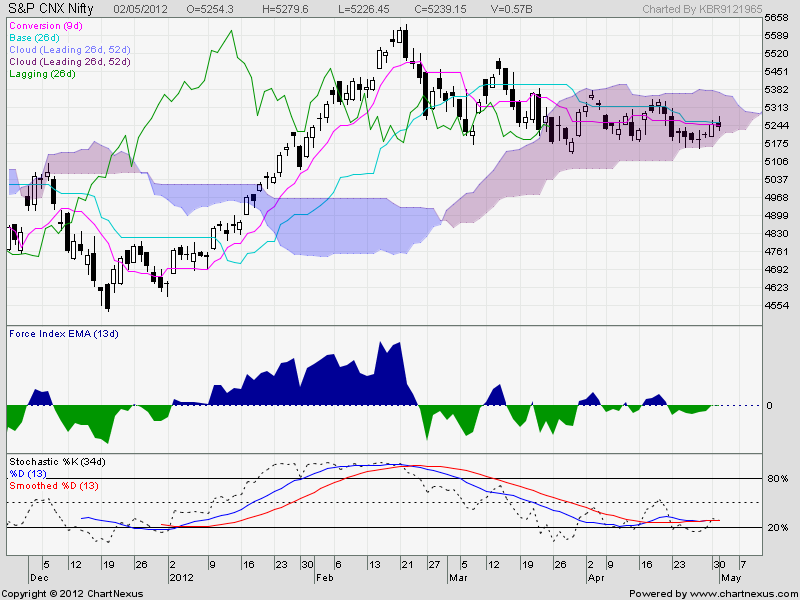
Task: Click the Dec month label on time axis
Action: tap(39, 578)
